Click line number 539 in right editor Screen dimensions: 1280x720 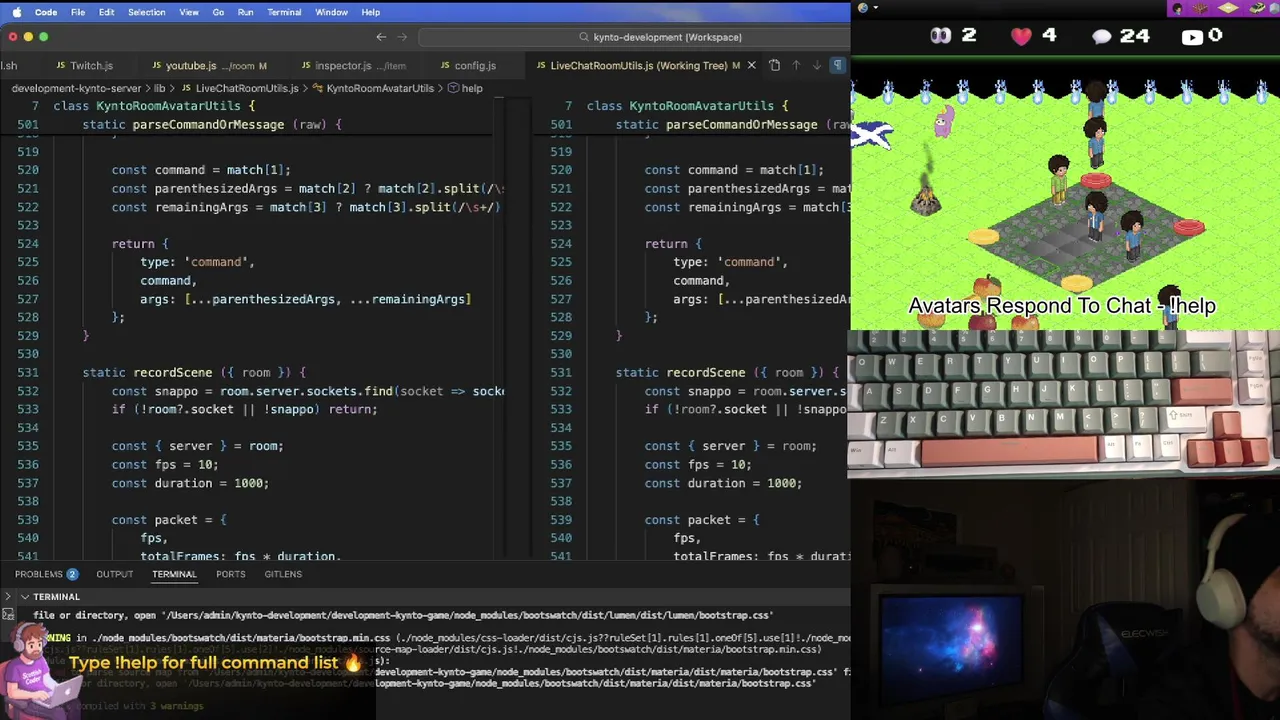(560, 520)
